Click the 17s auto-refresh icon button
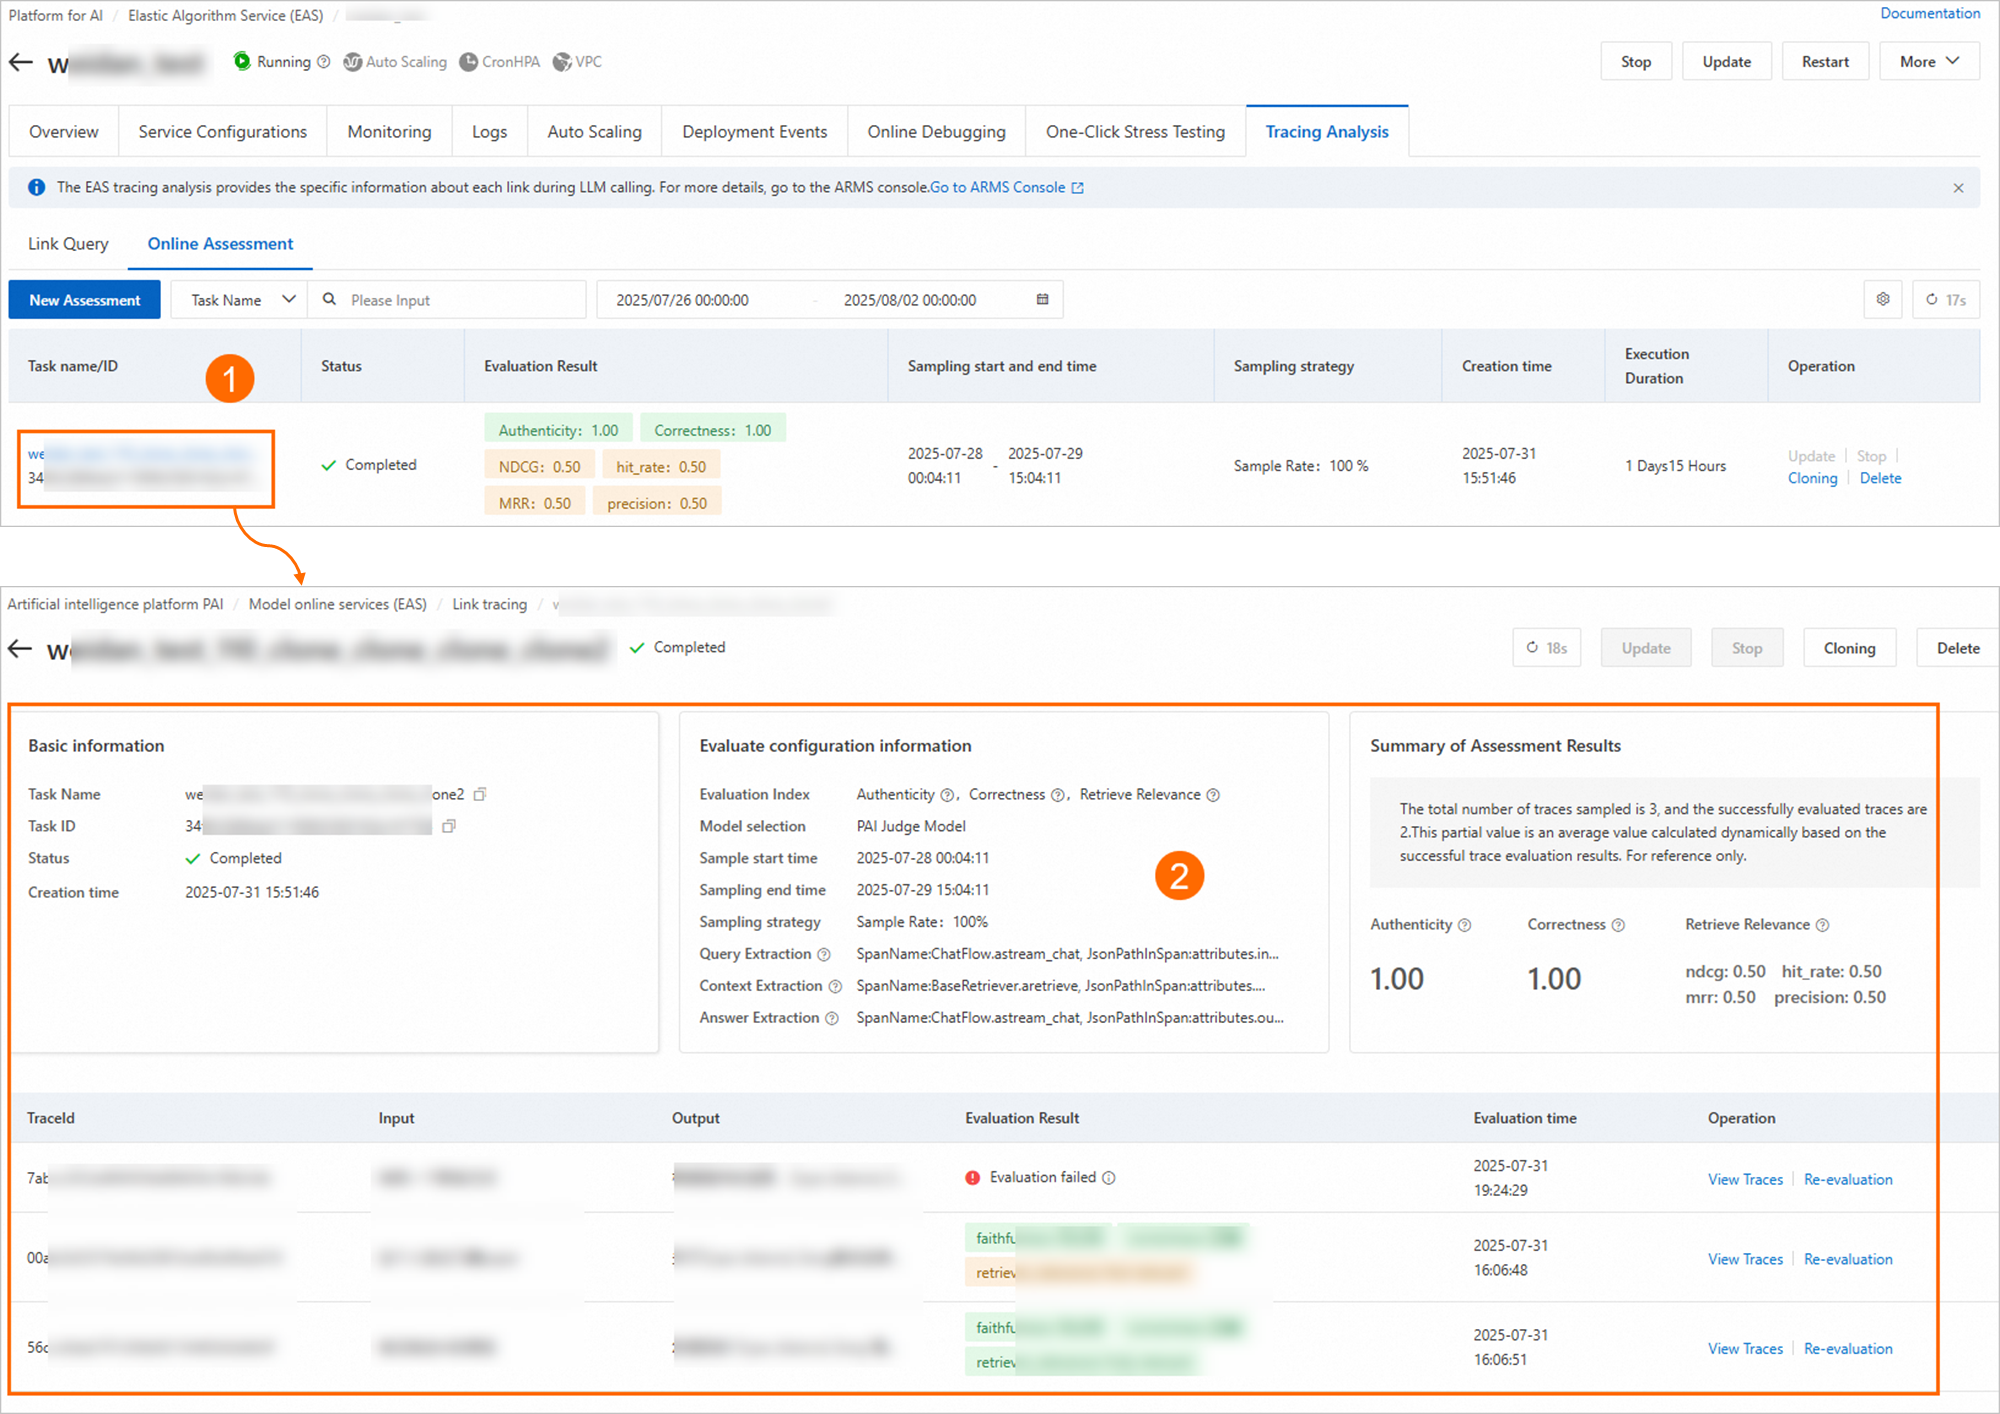2000x1414 pixels. pos(1946,300)
